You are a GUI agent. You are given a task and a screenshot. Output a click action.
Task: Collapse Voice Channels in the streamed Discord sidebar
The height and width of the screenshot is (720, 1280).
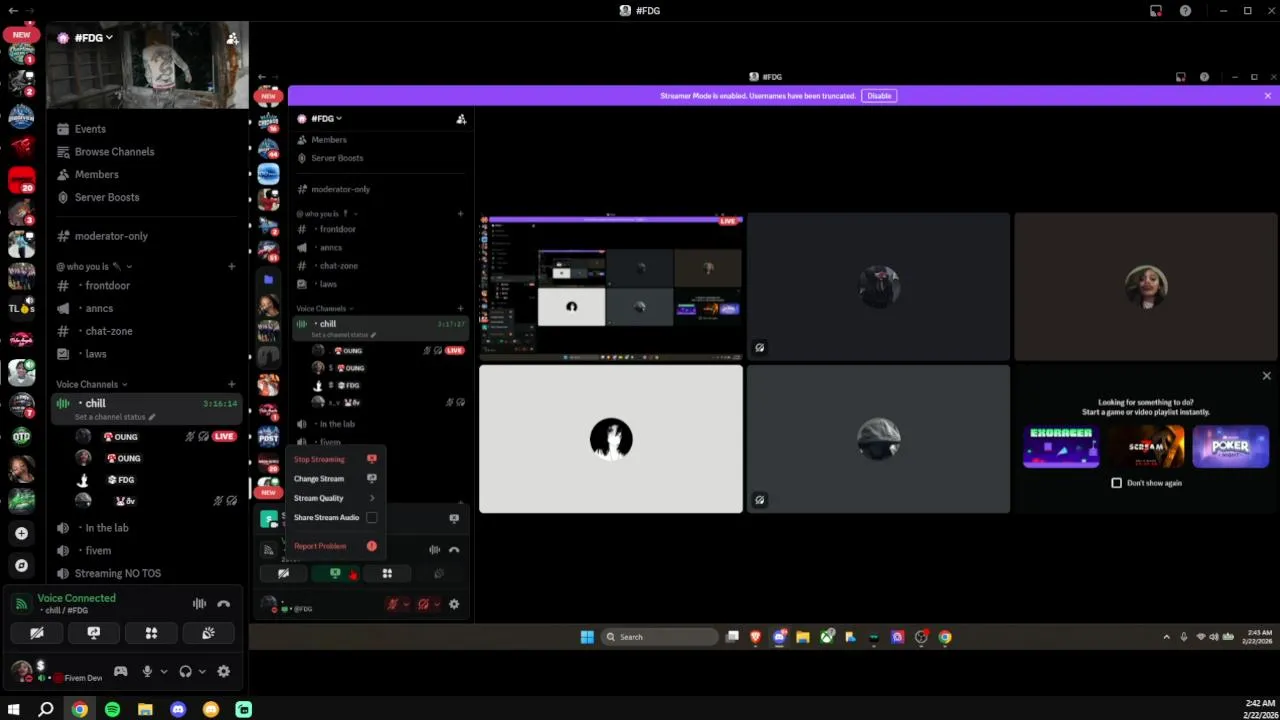click(x=325, y=309)
